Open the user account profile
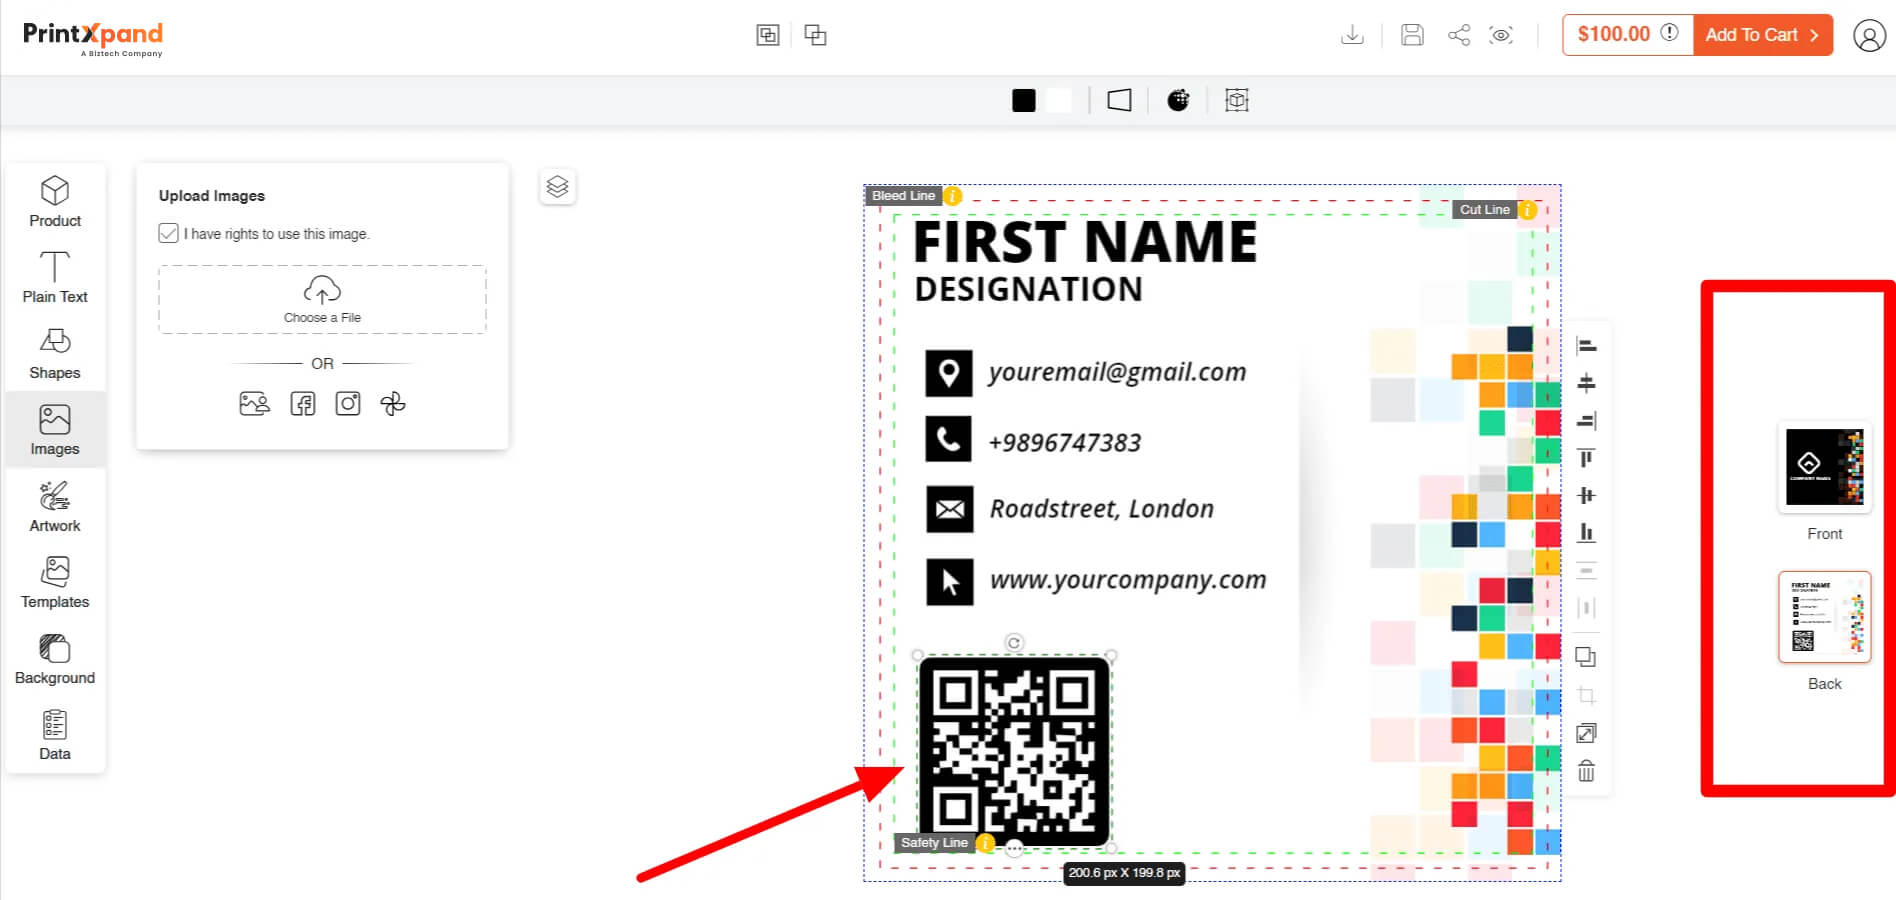 click(x=1869, y=35)
